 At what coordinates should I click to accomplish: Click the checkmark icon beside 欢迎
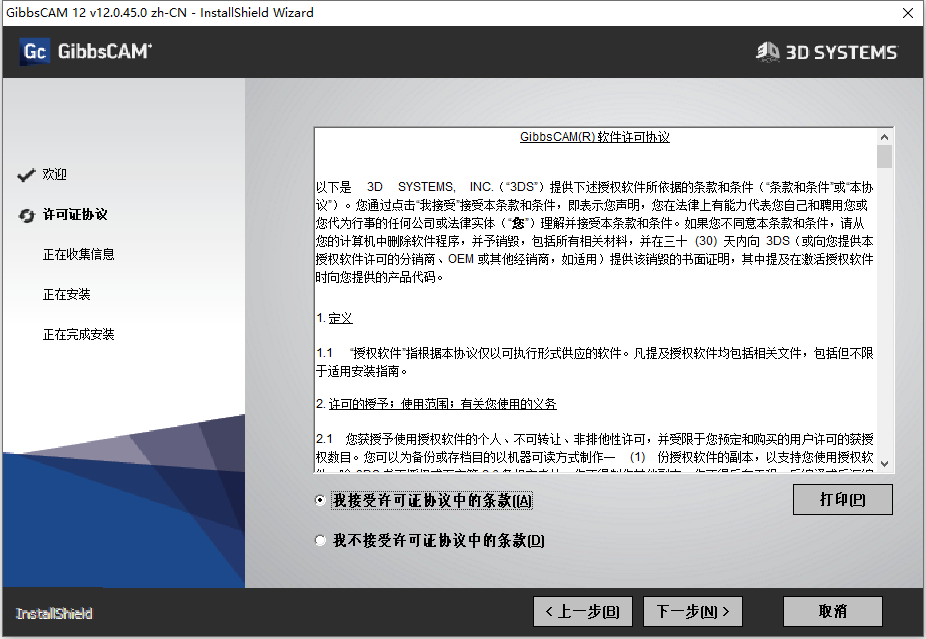point(27,175)
